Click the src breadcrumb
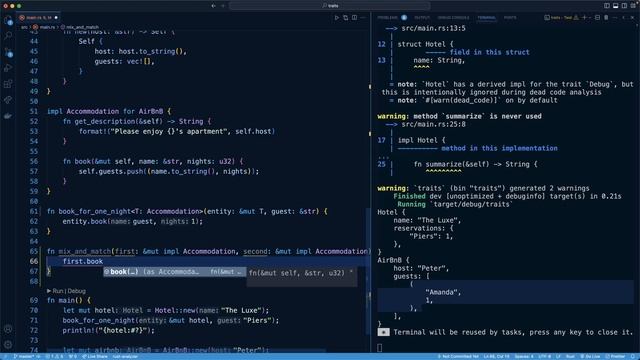 24,27
